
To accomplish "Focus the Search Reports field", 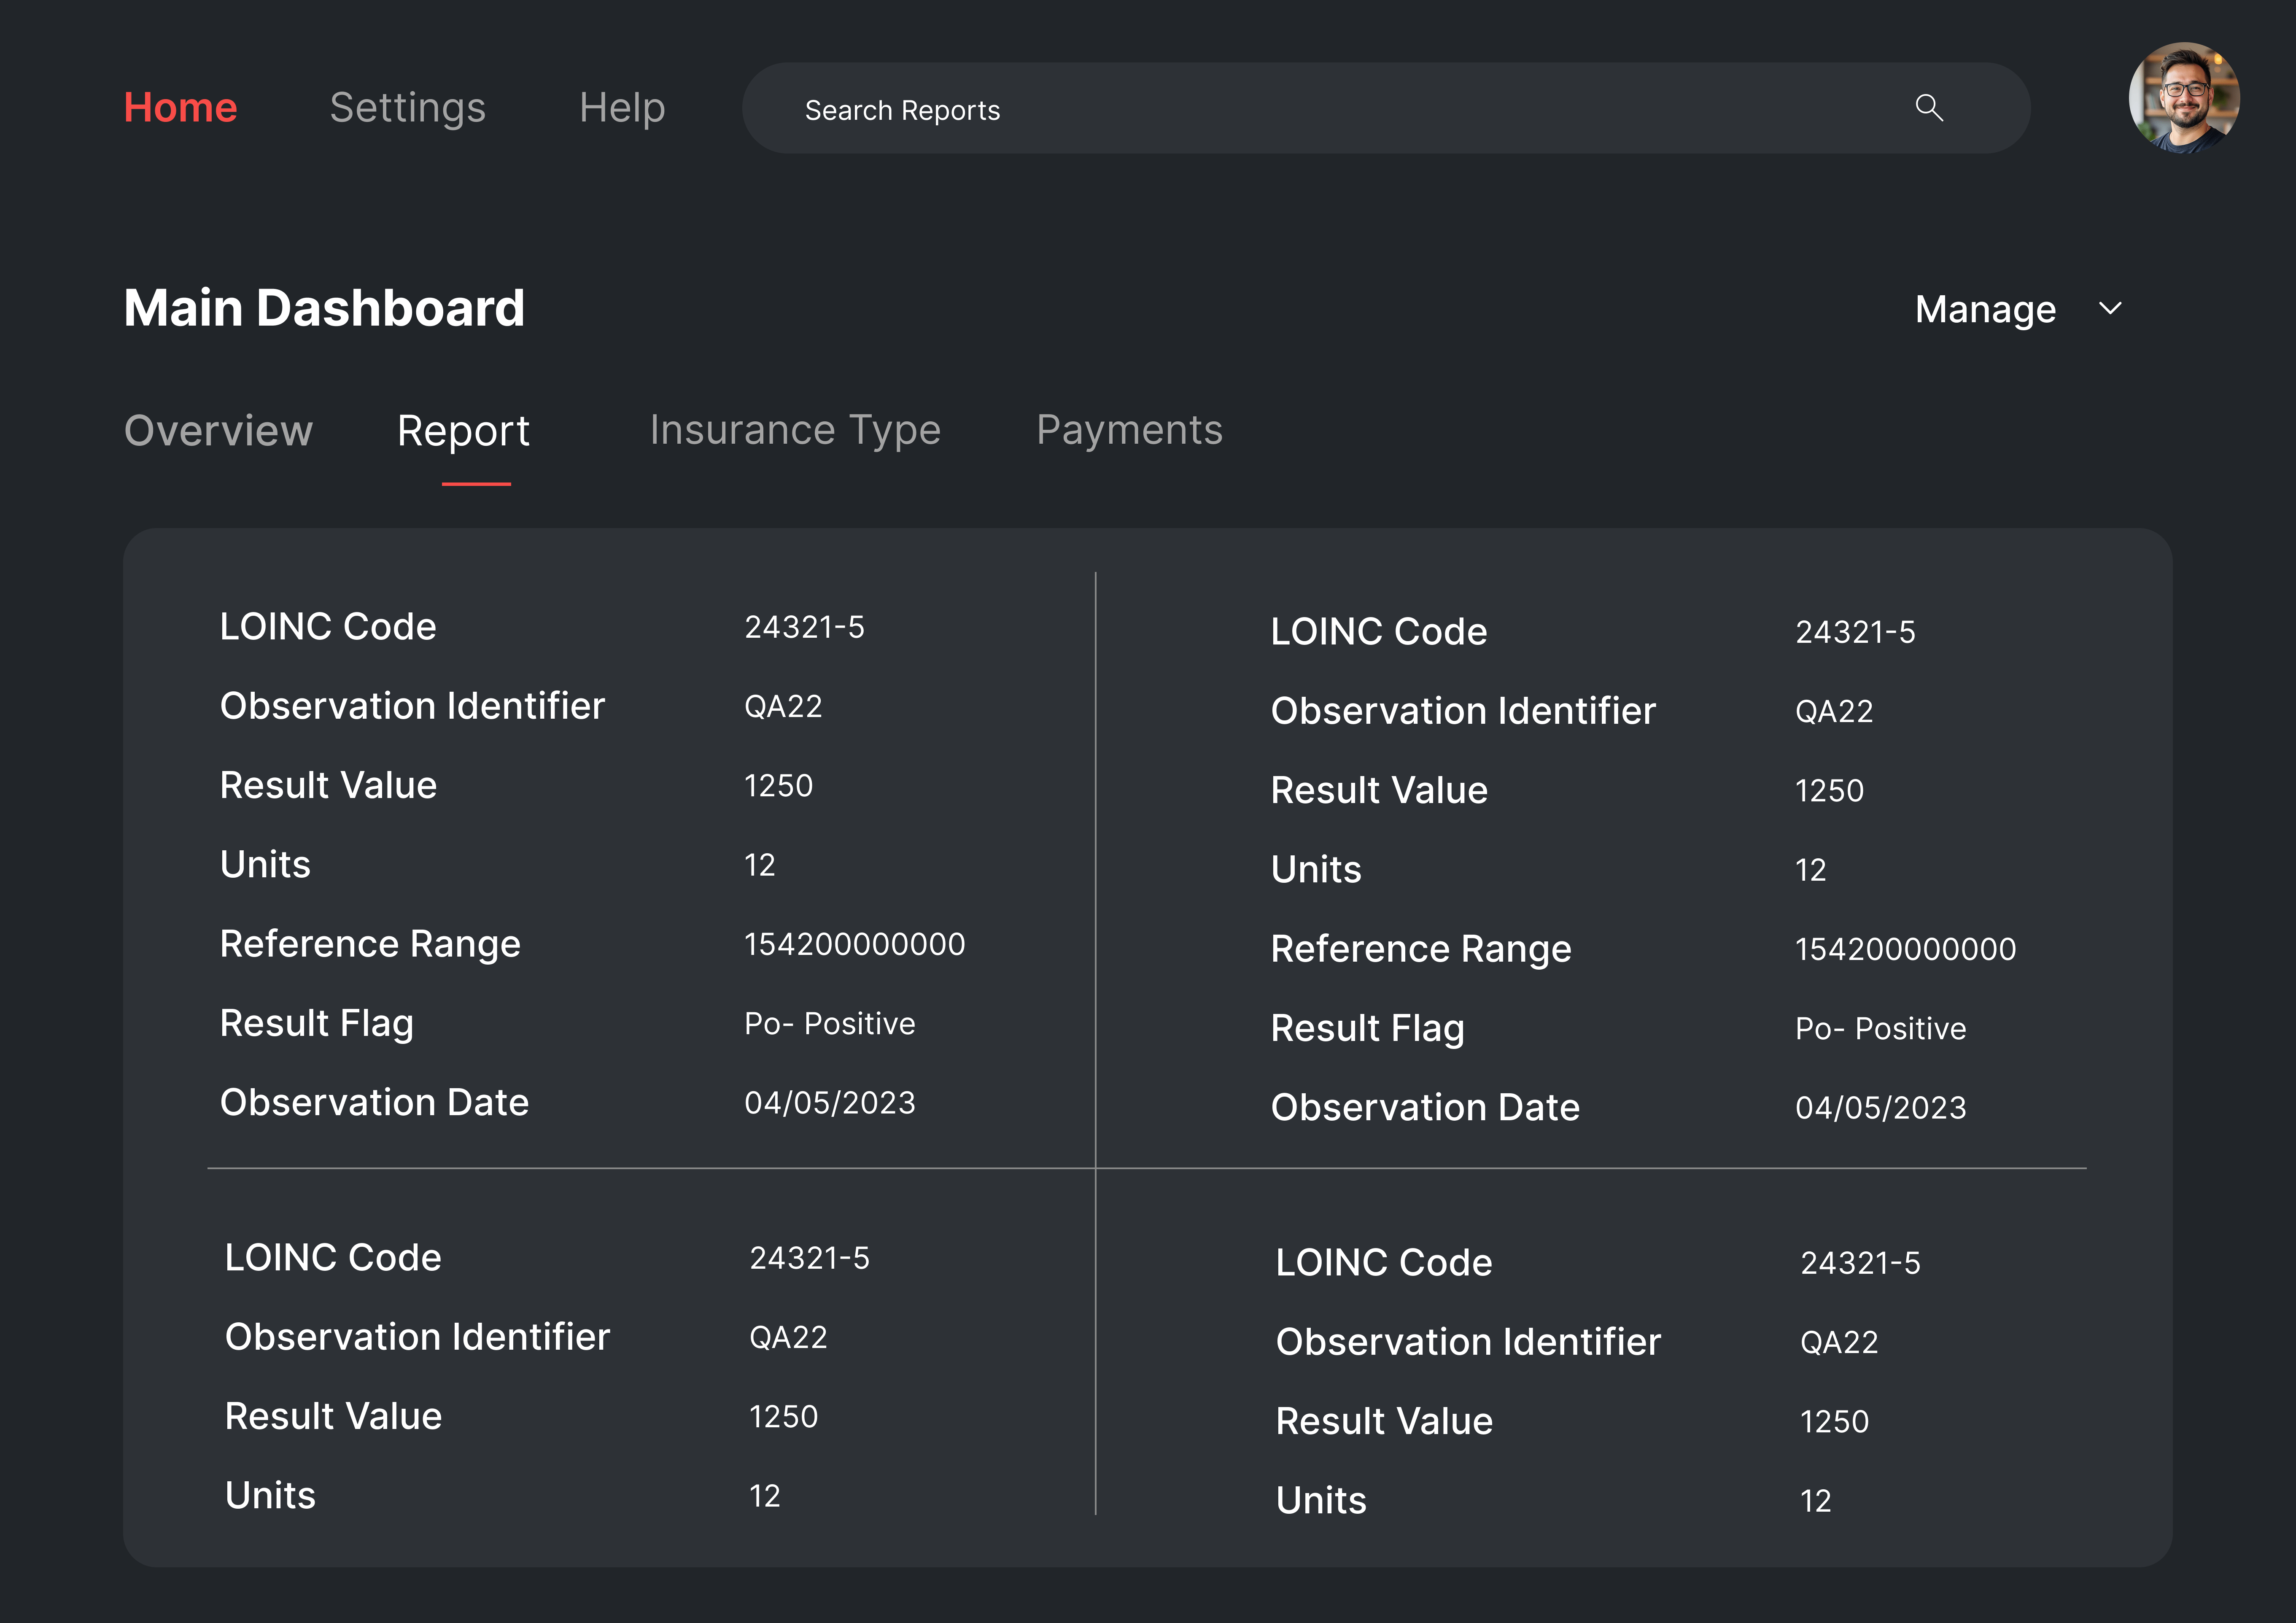I will (x=1386, y=108).
